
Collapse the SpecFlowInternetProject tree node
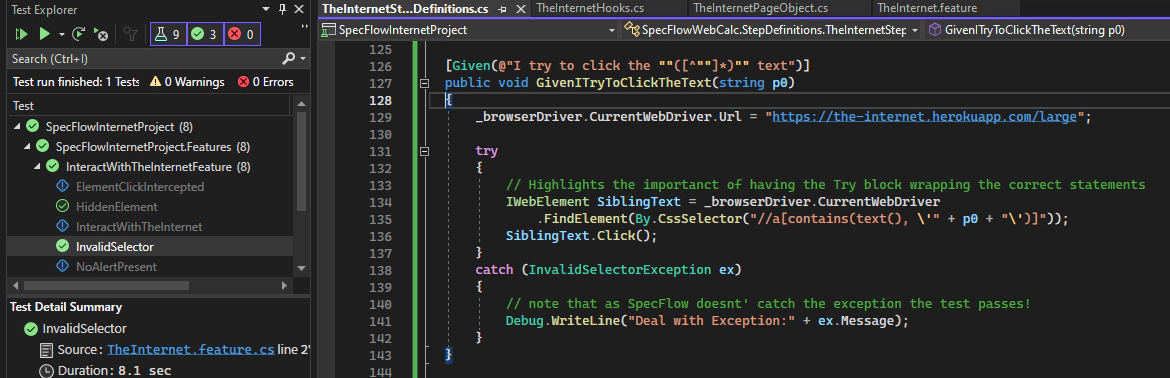[x=17, y=127]
